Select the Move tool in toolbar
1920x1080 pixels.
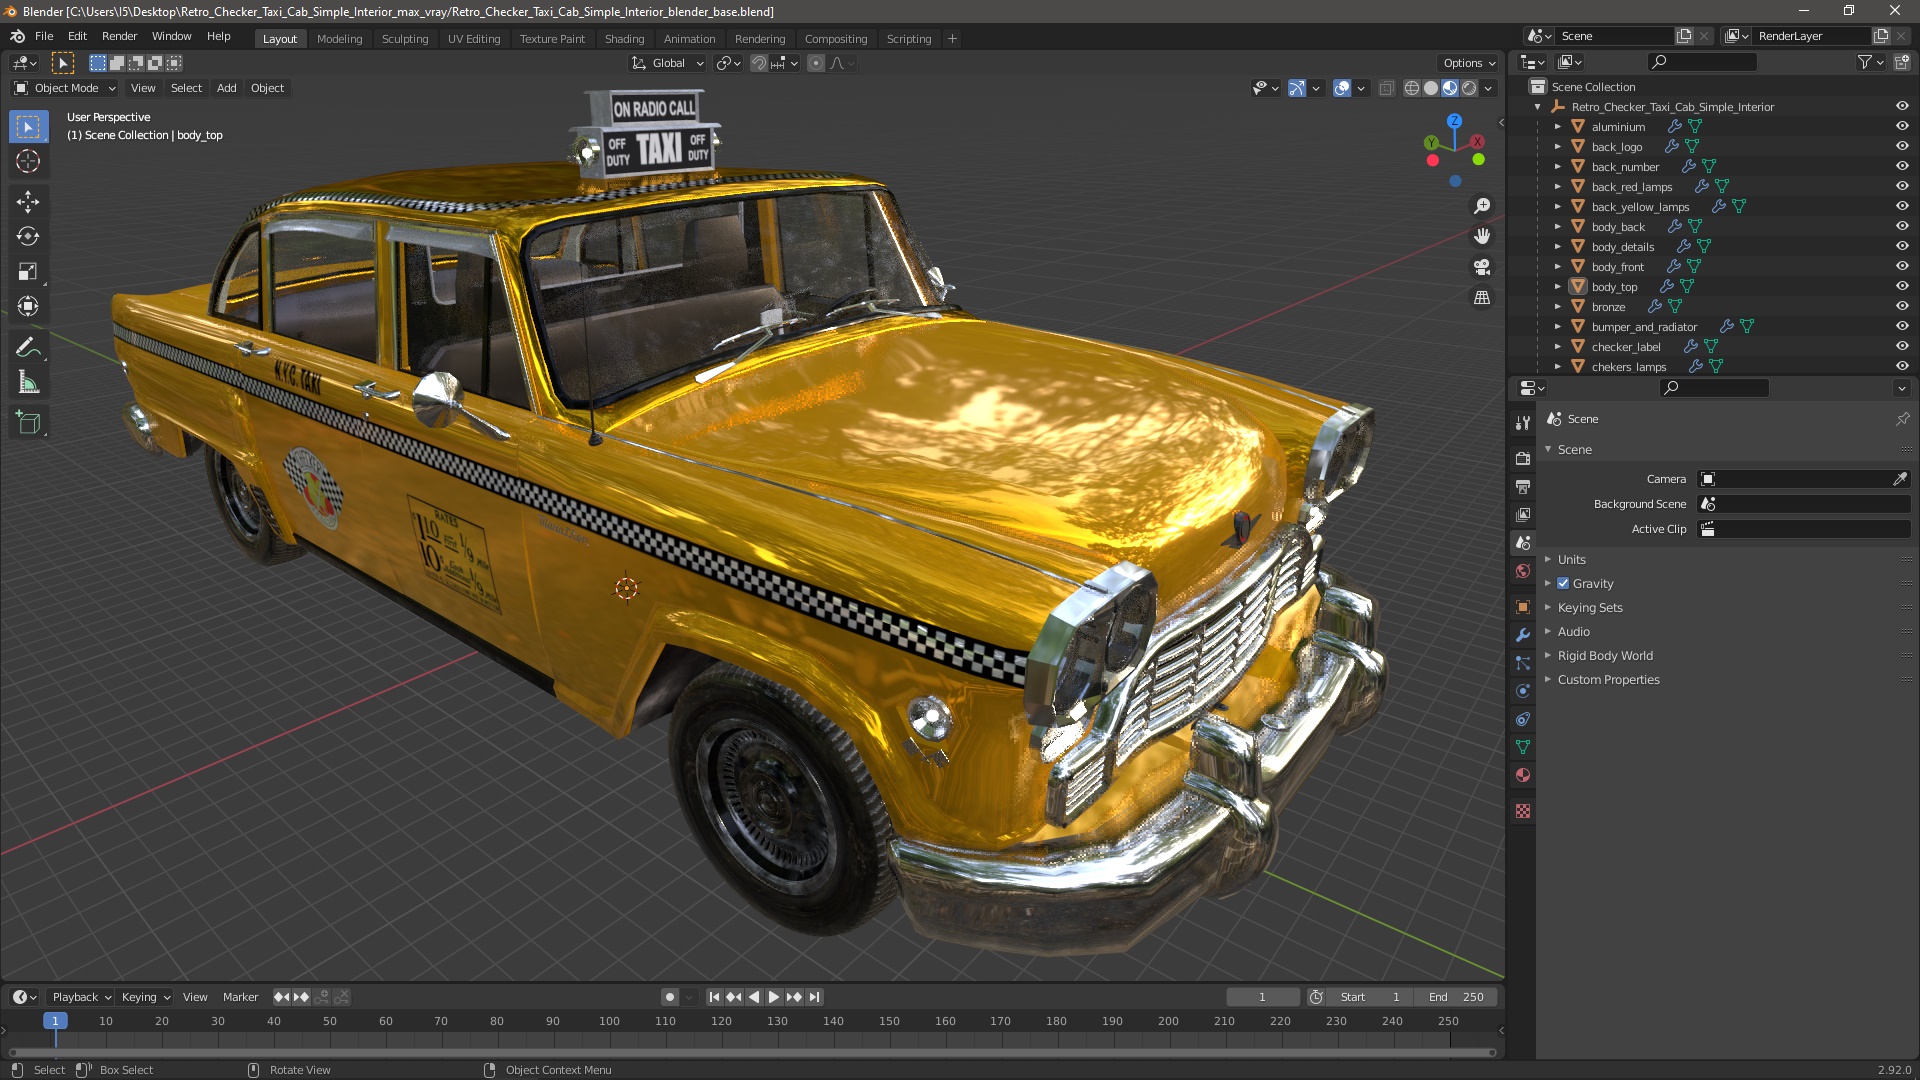click(x=27, y=201)
